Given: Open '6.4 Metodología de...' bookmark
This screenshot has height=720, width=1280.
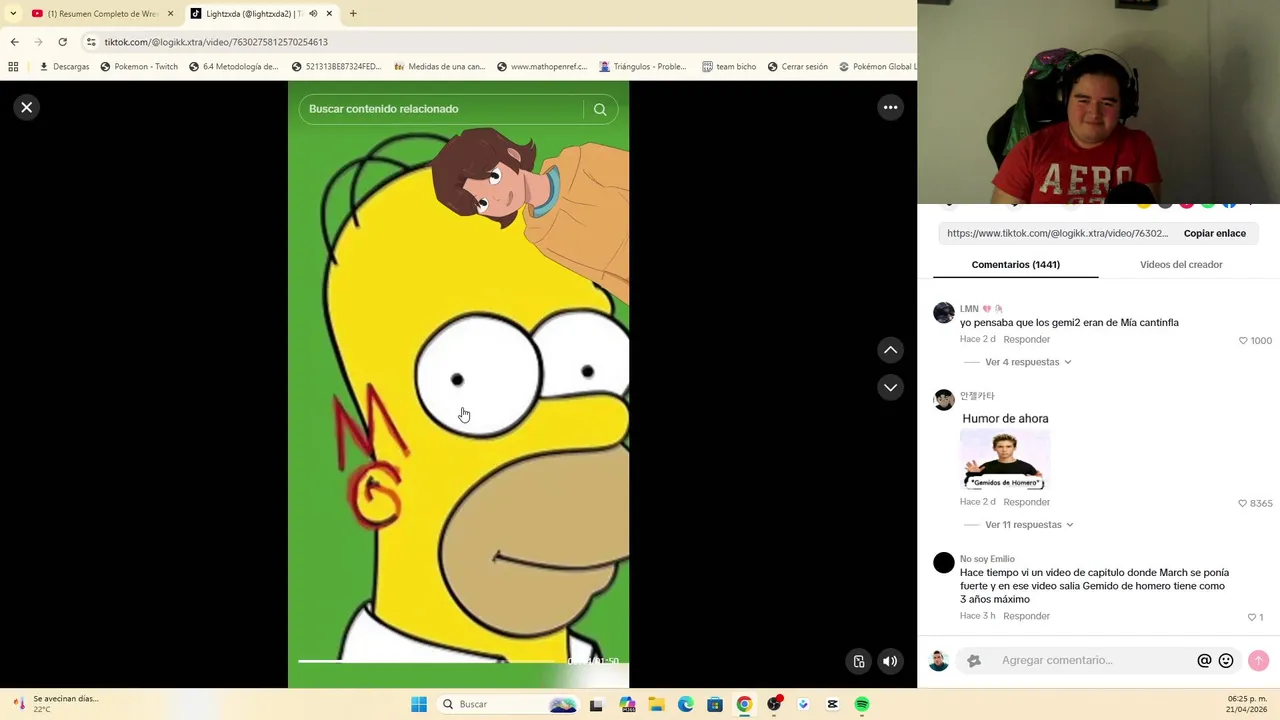Looking at the screenshot, I should point(234,67).
